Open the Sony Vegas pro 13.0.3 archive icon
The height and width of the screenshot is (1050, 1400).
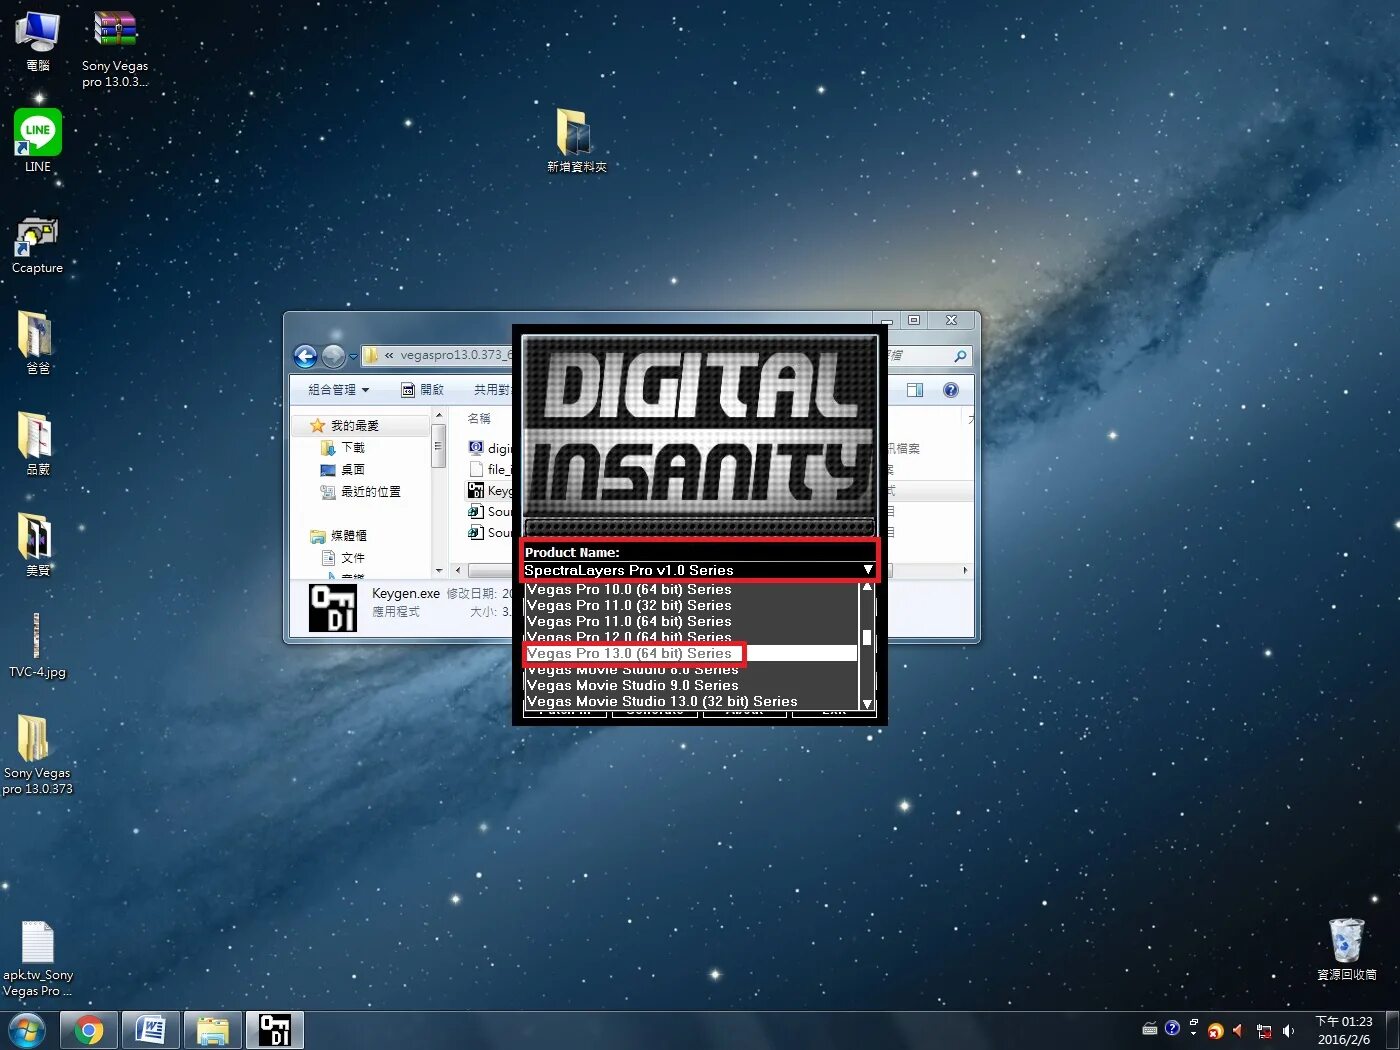click(x=115, y=48)
